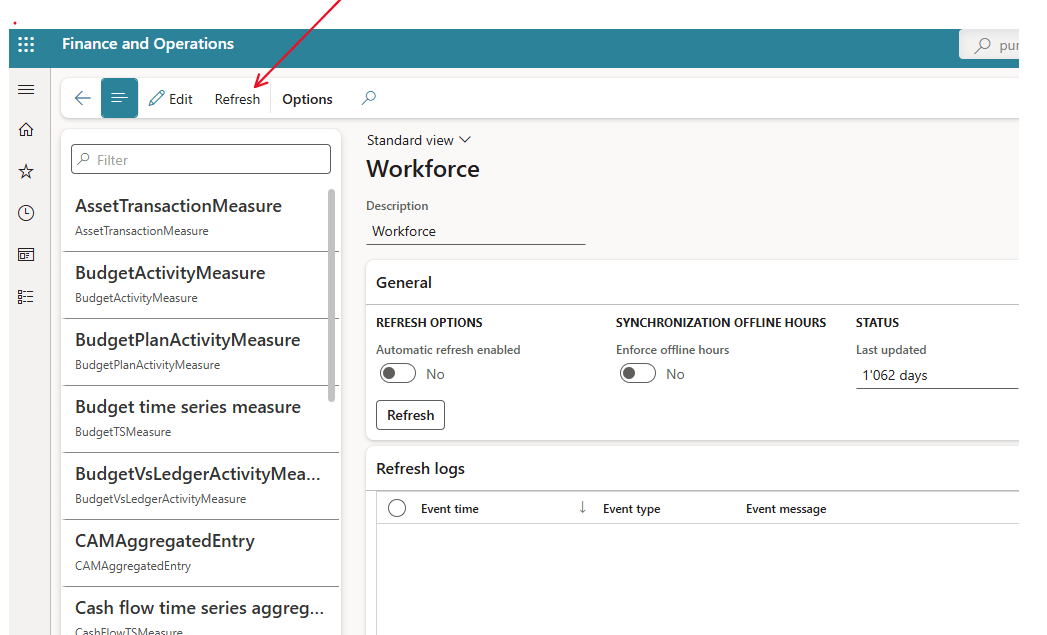
Task: Open Workspaces icon in sidebar
Action: [x=26, y=255]
